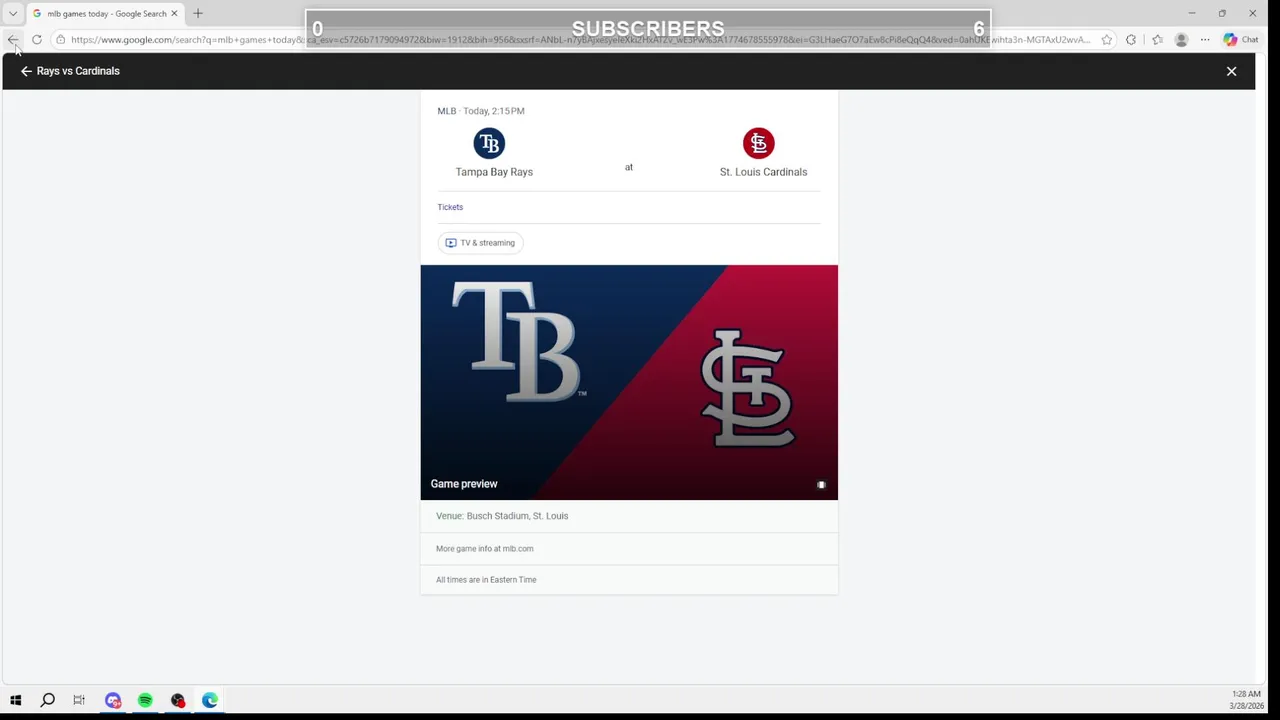Image resolution: width=1280 pixels, height=720 pixels.
Task: Click the browser back arrow
Action: coord(13,40)
